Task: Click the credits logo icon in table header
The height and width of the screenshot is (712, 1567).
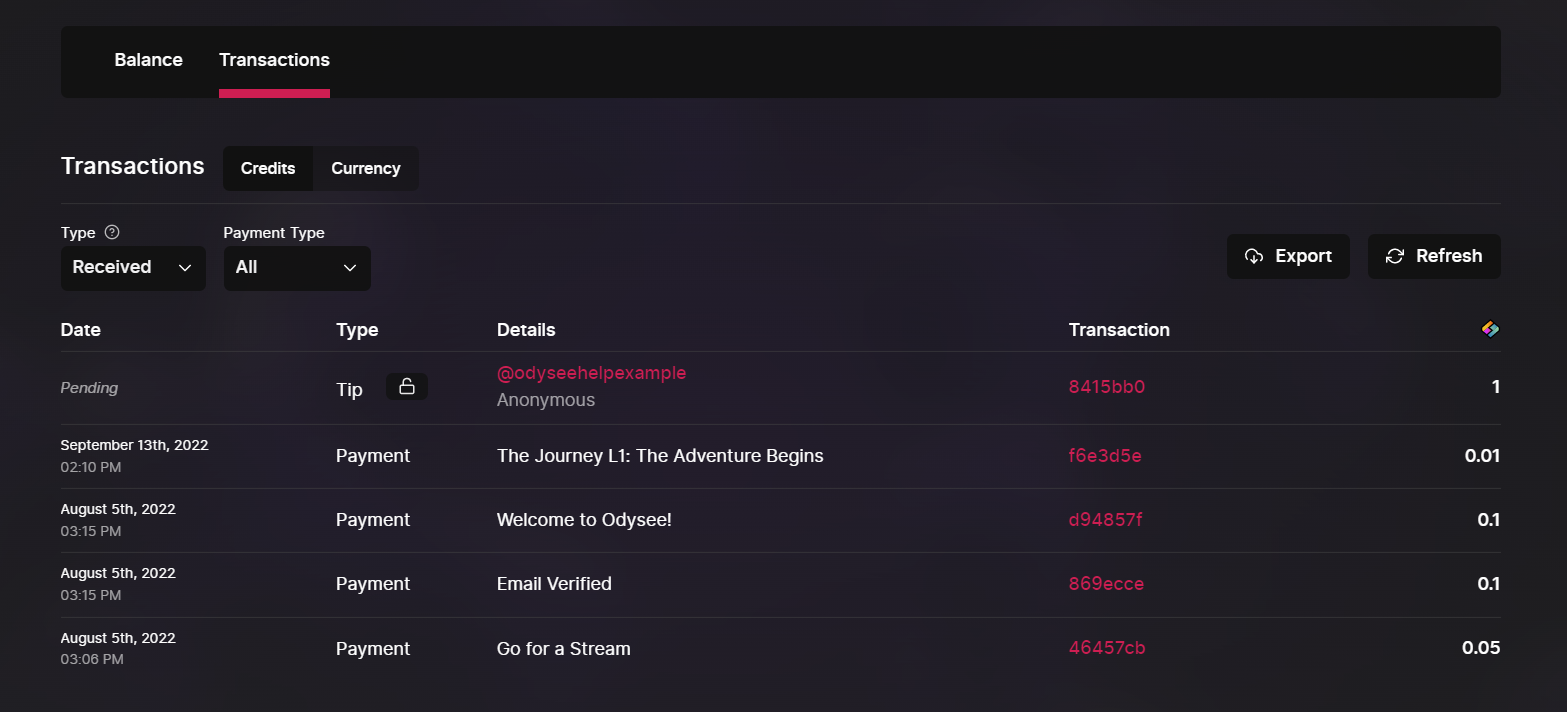Action: [x=1490, y=329]
